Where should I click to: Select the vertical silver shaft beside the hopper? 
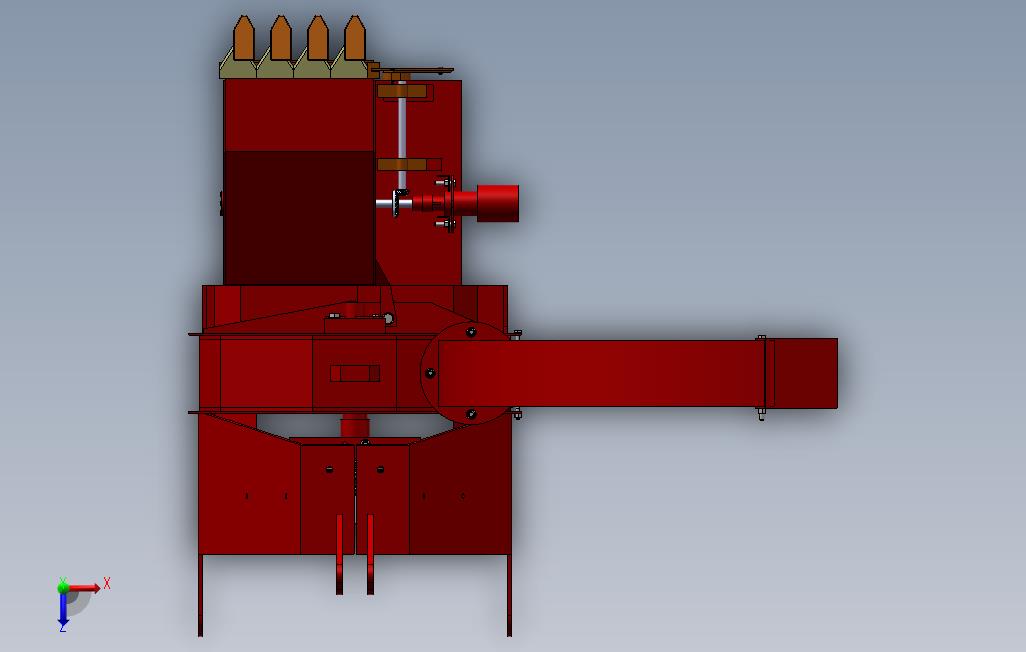[x=402, y=136]
